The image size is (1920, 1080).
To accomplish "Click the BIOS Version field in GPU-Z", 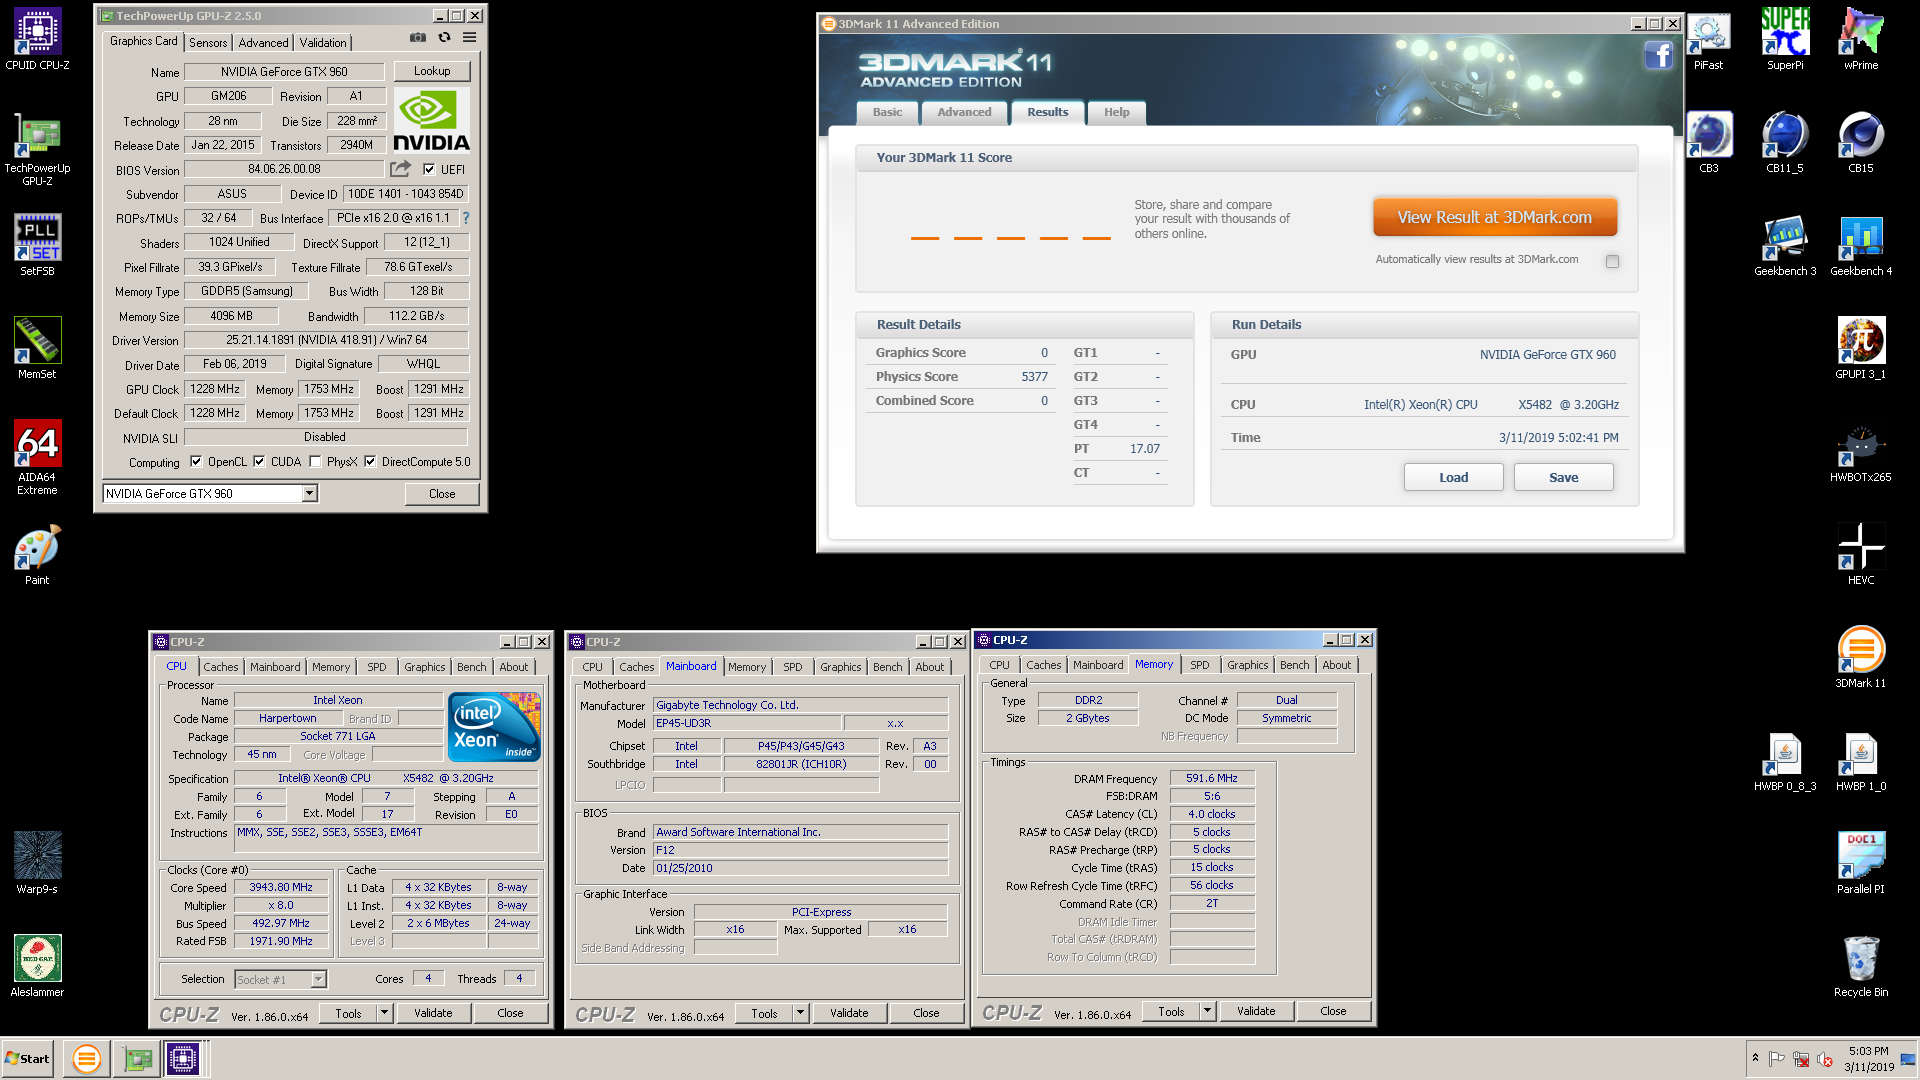I will 285,169.
